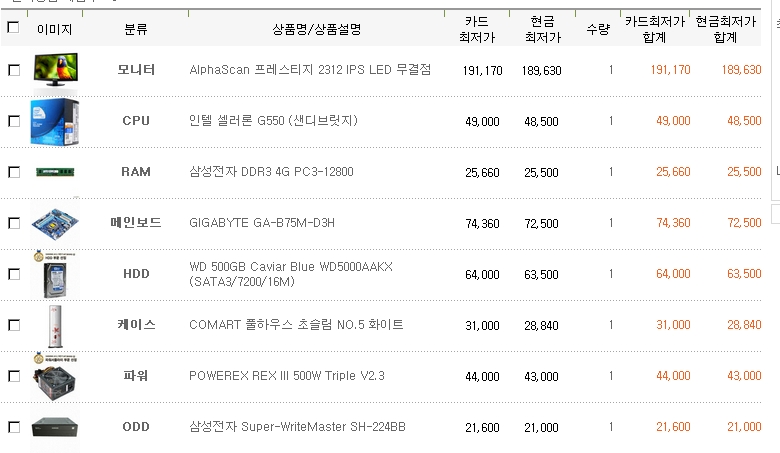
Task: Click the Samsung ODD drive image
Action: pos(55,427)
